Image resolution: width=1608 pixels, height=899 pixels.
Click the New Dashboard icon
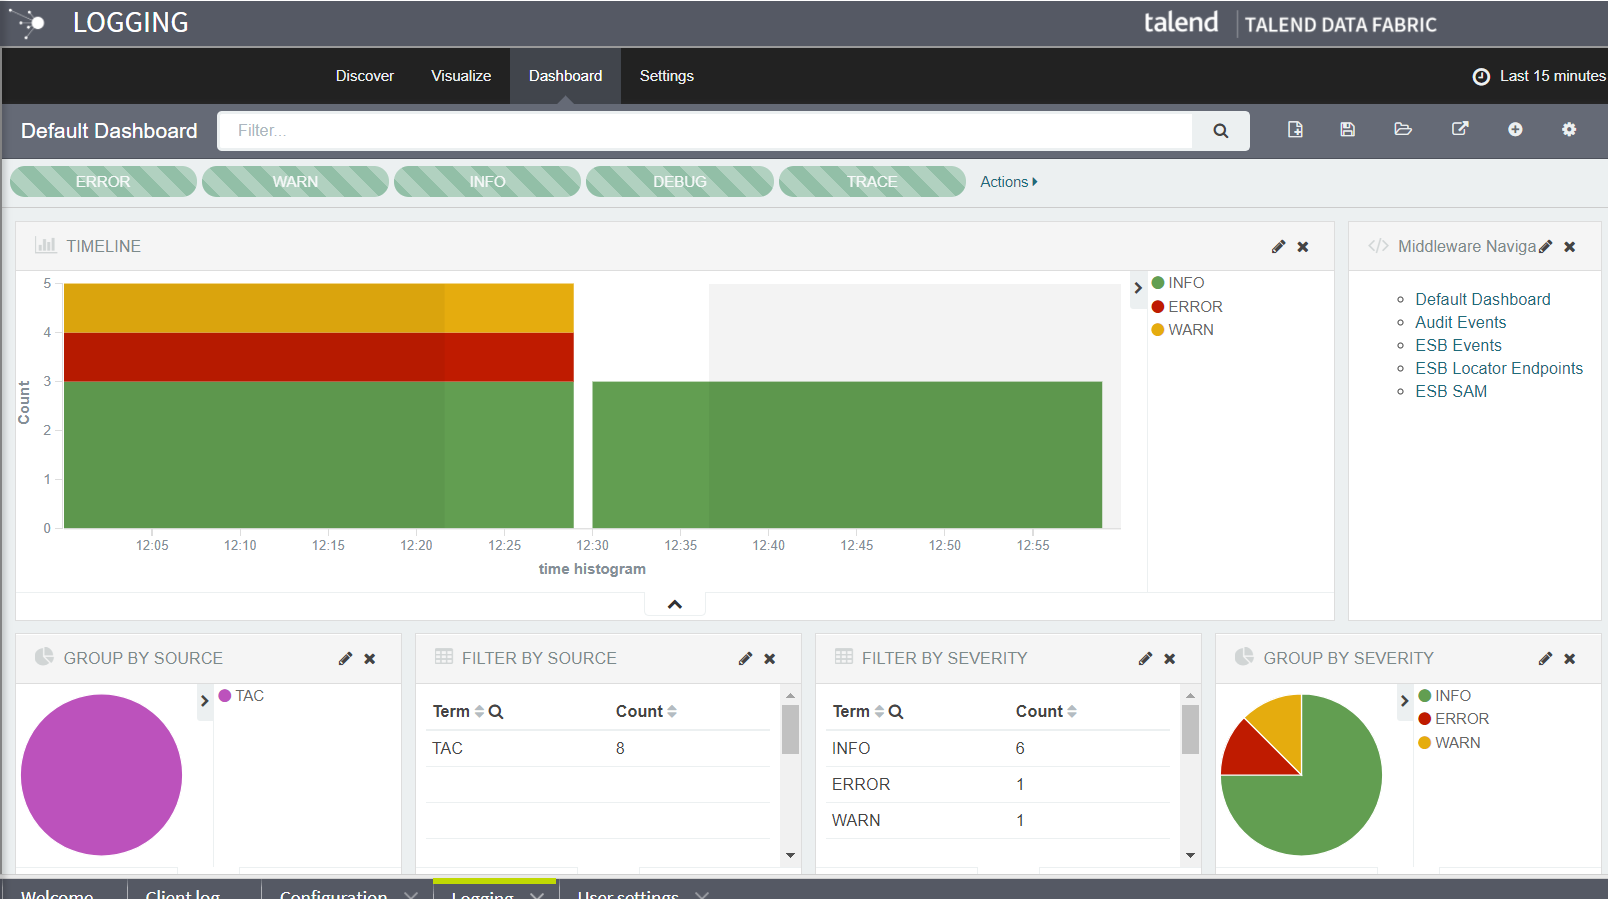pyautogui.click(x=1295, y=130)
